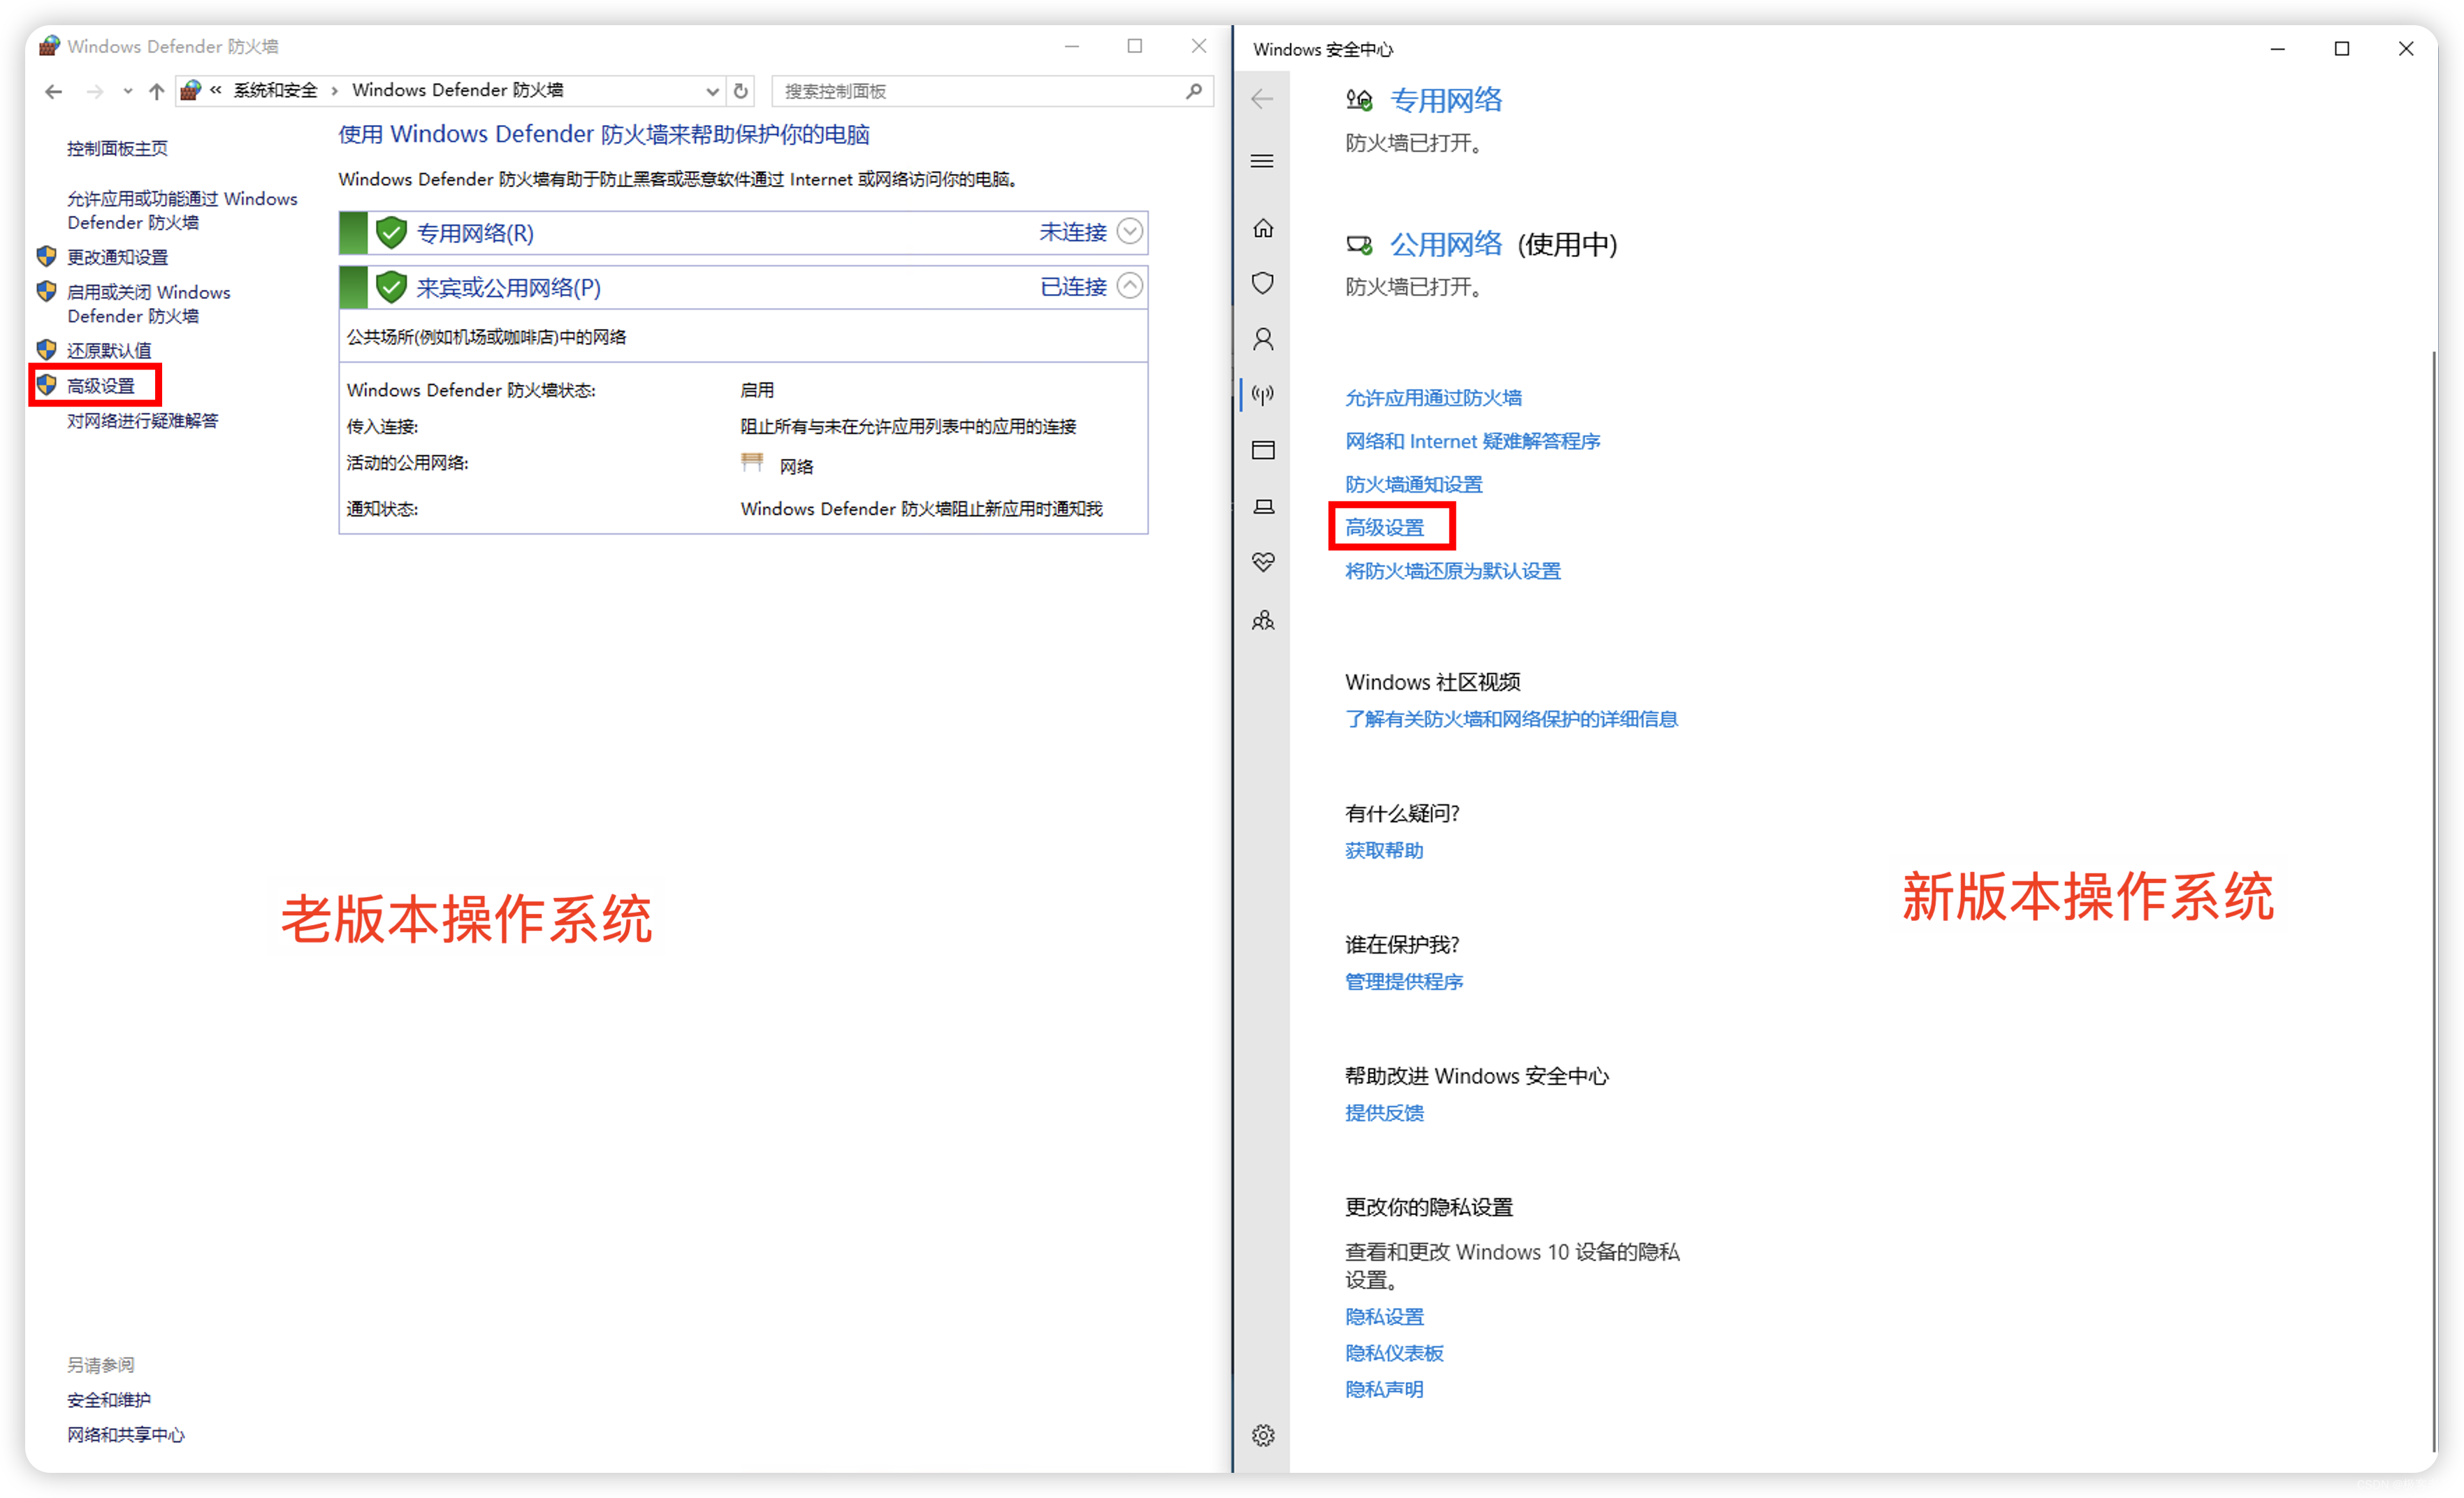Maximize the Windows 安全中心 window

coord(2341,48)
